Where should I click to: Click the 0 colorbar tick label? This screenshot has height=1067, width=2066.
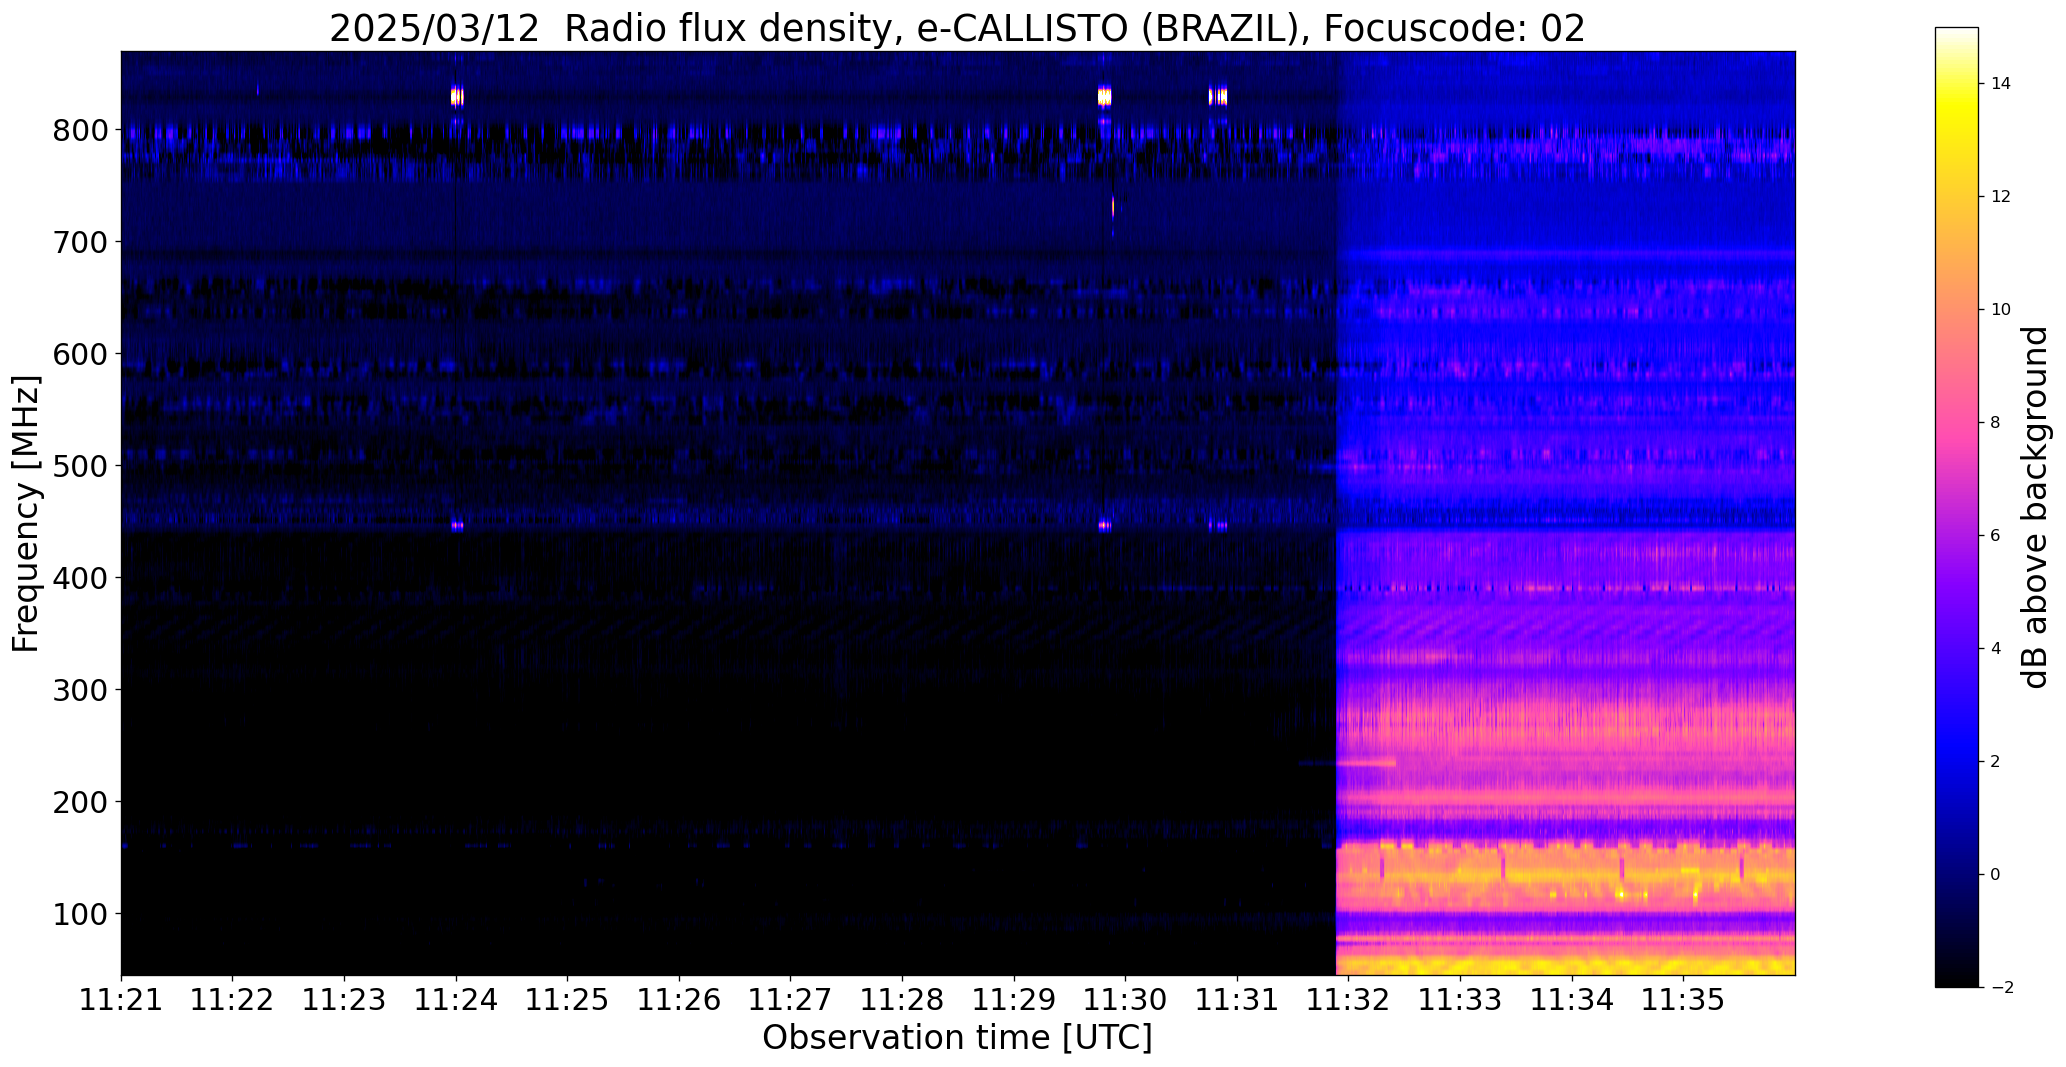coord(1995,875)
